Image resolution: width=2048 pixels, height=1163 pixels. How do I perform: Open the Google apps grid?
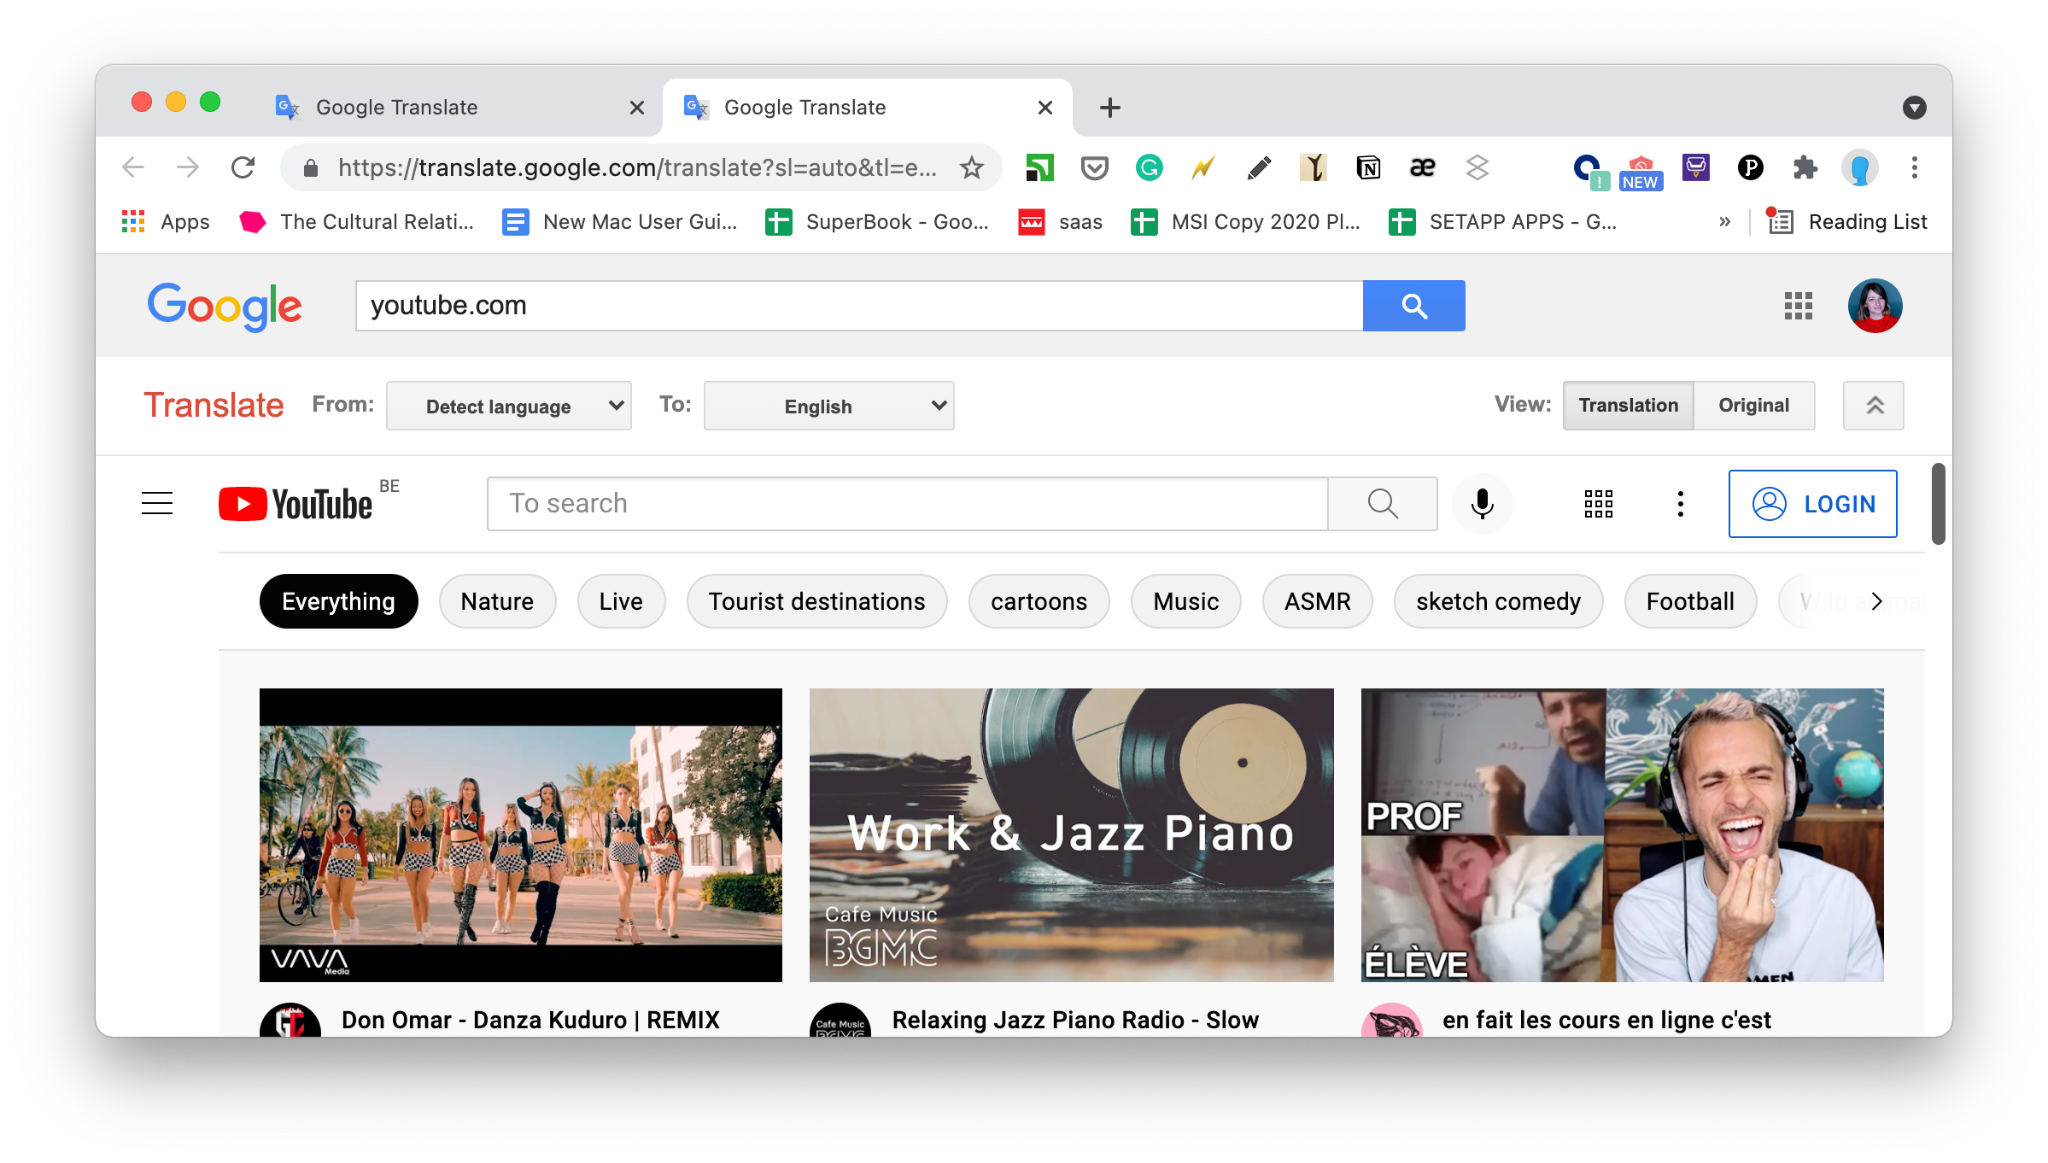point(1798,305)
